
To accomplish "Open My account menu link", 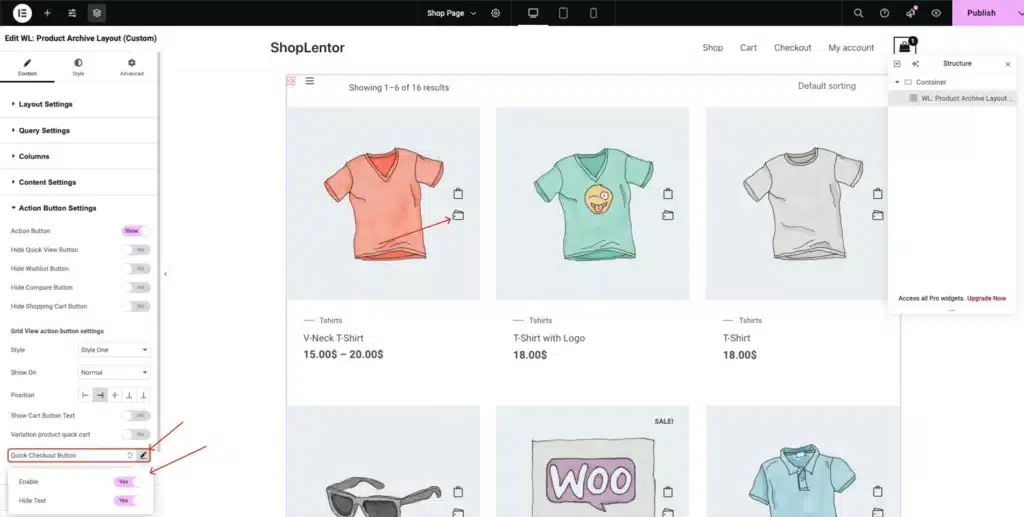I will pyautogui.click(x=851, y=48).
